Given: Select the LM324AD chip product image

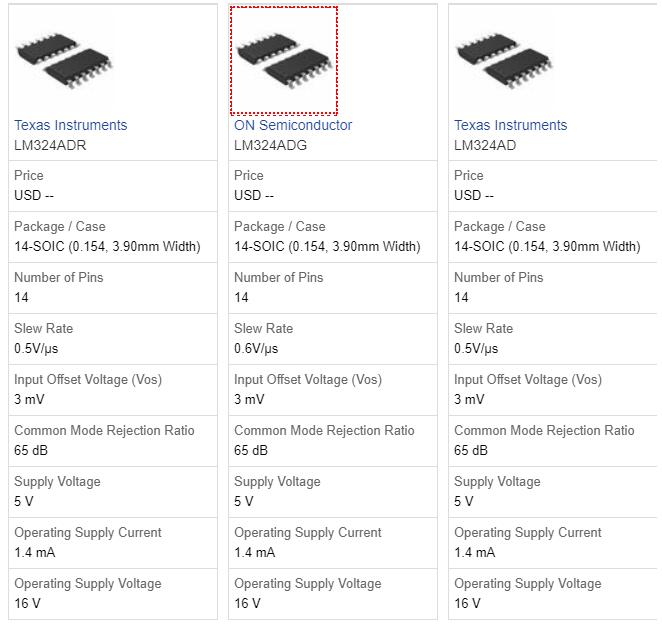Looking at the screenshot, I should [504, 60].
